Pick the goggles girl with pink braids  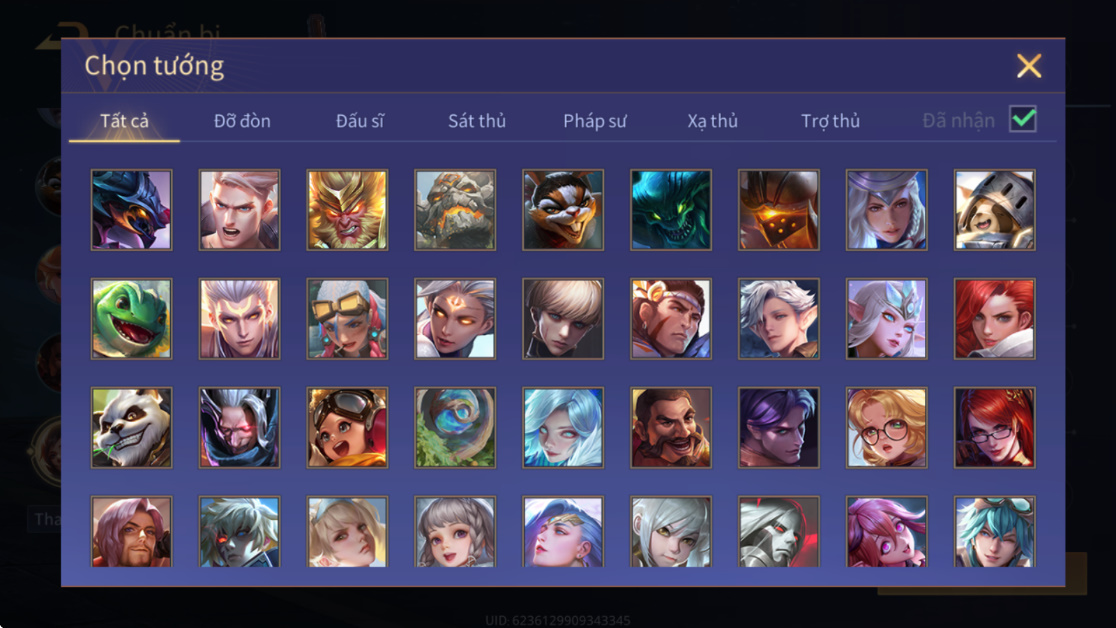pos(347,318)
